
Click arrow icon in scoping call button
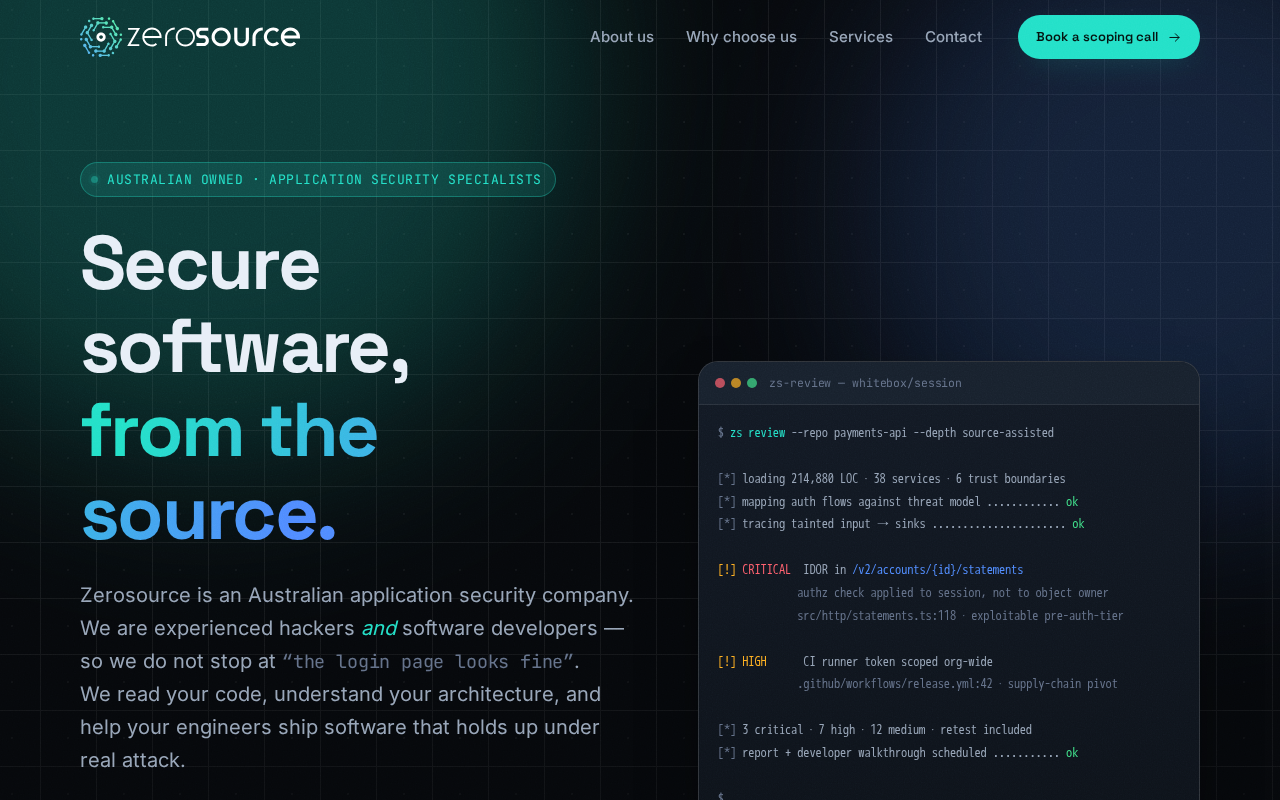(x=1174, y=37)
